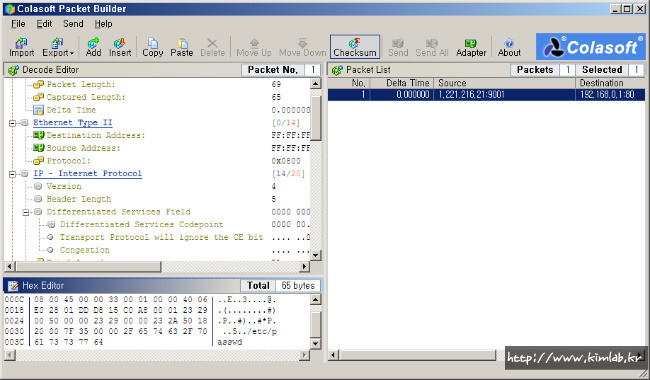Collapse the Differentiated Services Field node
Image resolution: width=650 pixels, height=380 pixels.
[26, 212]
